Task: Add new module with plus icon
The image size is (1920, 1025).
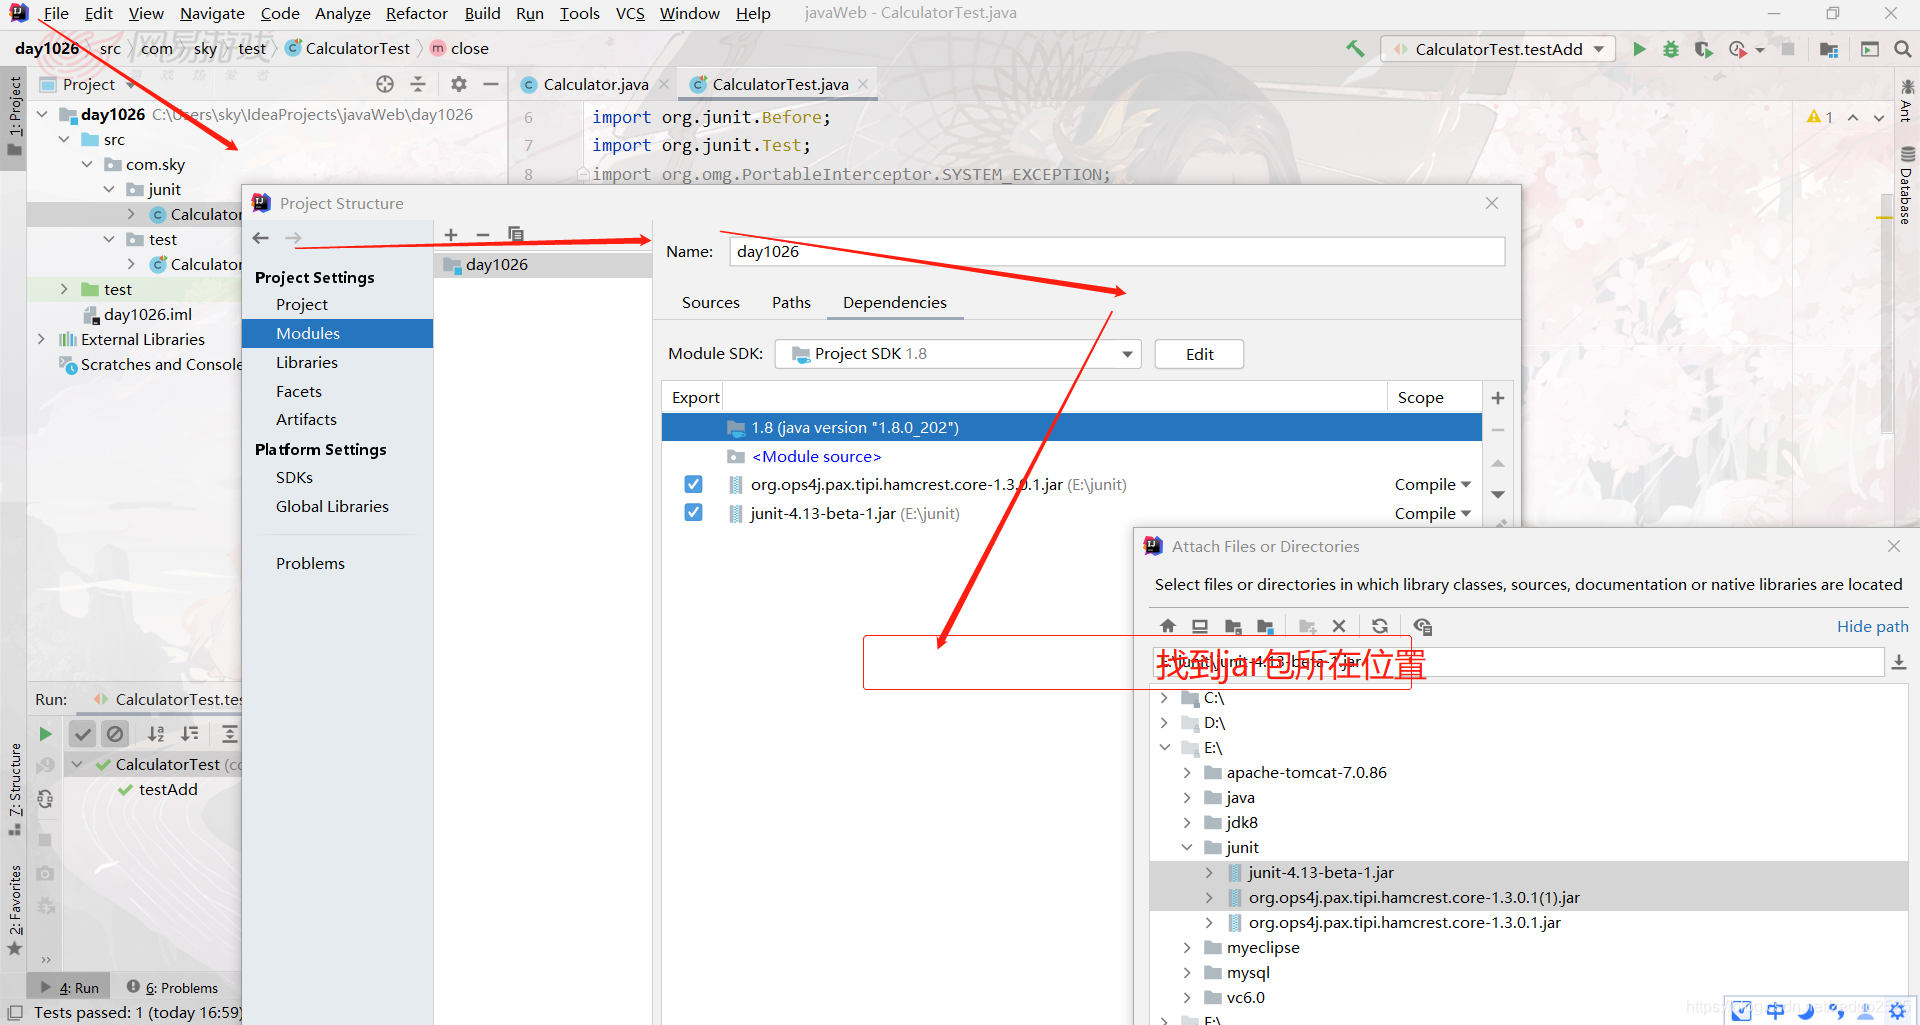Action: (451, 235)
